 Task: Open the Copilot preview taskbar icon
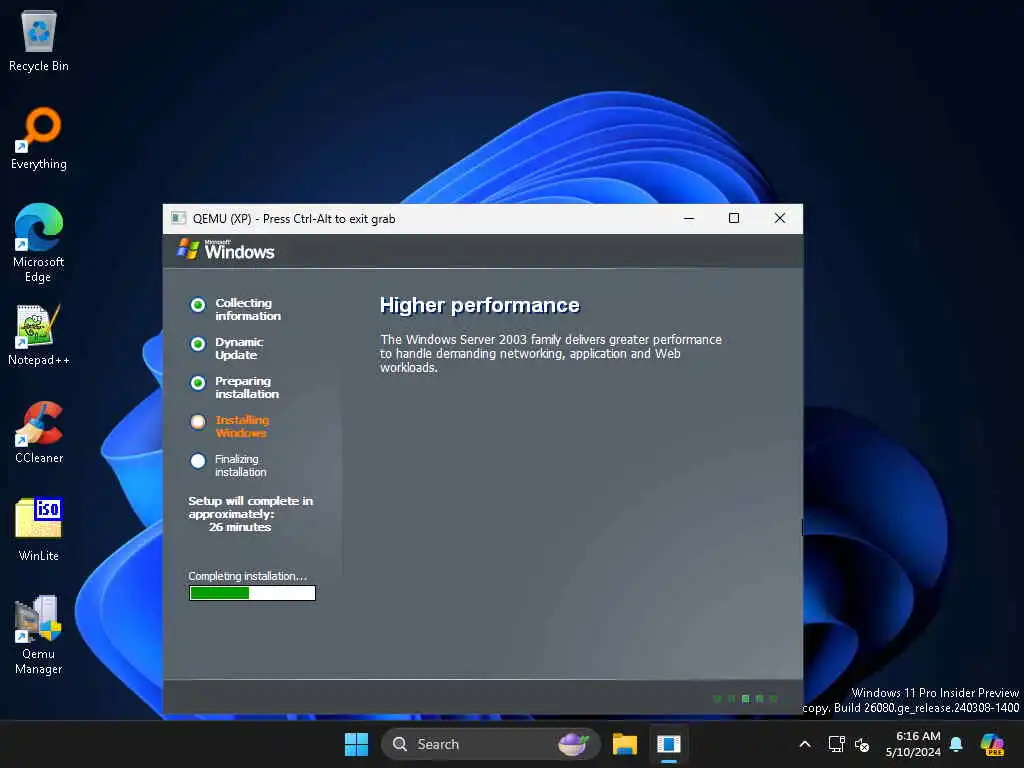[x=992, y=744]
